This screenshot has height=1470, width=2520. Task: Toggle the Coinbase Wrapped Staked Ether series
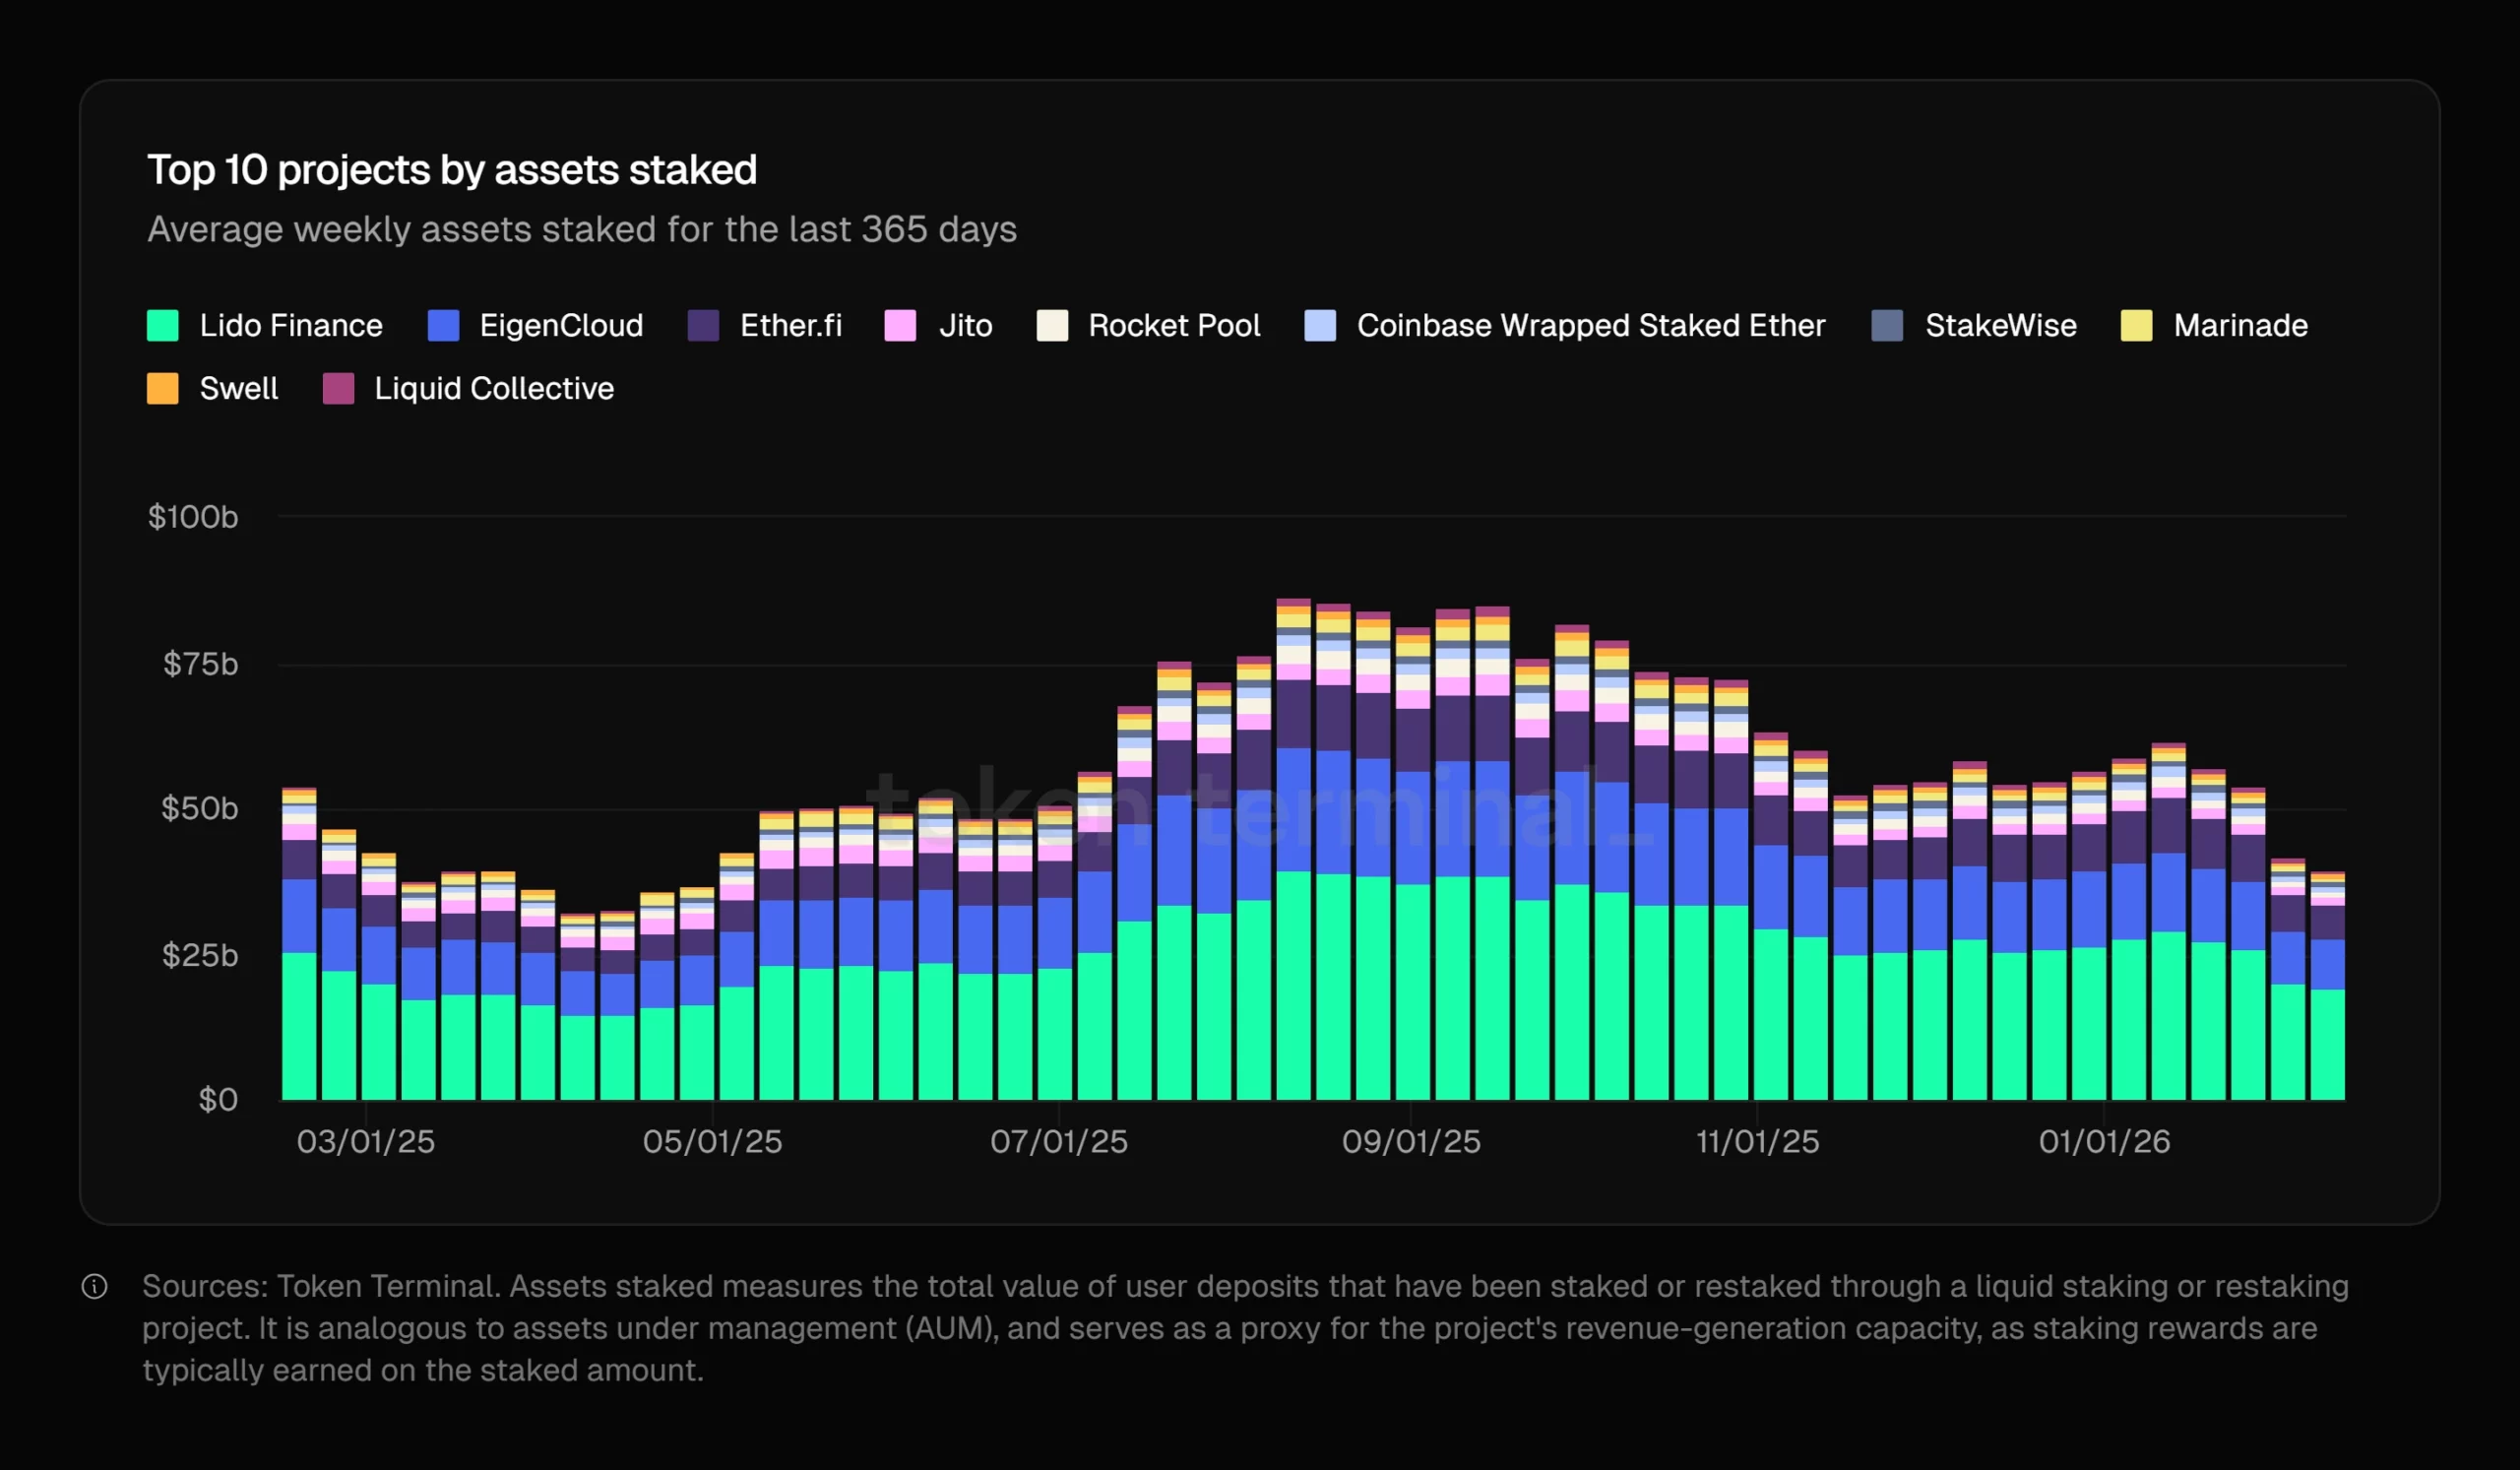(x=1589, y=325)
